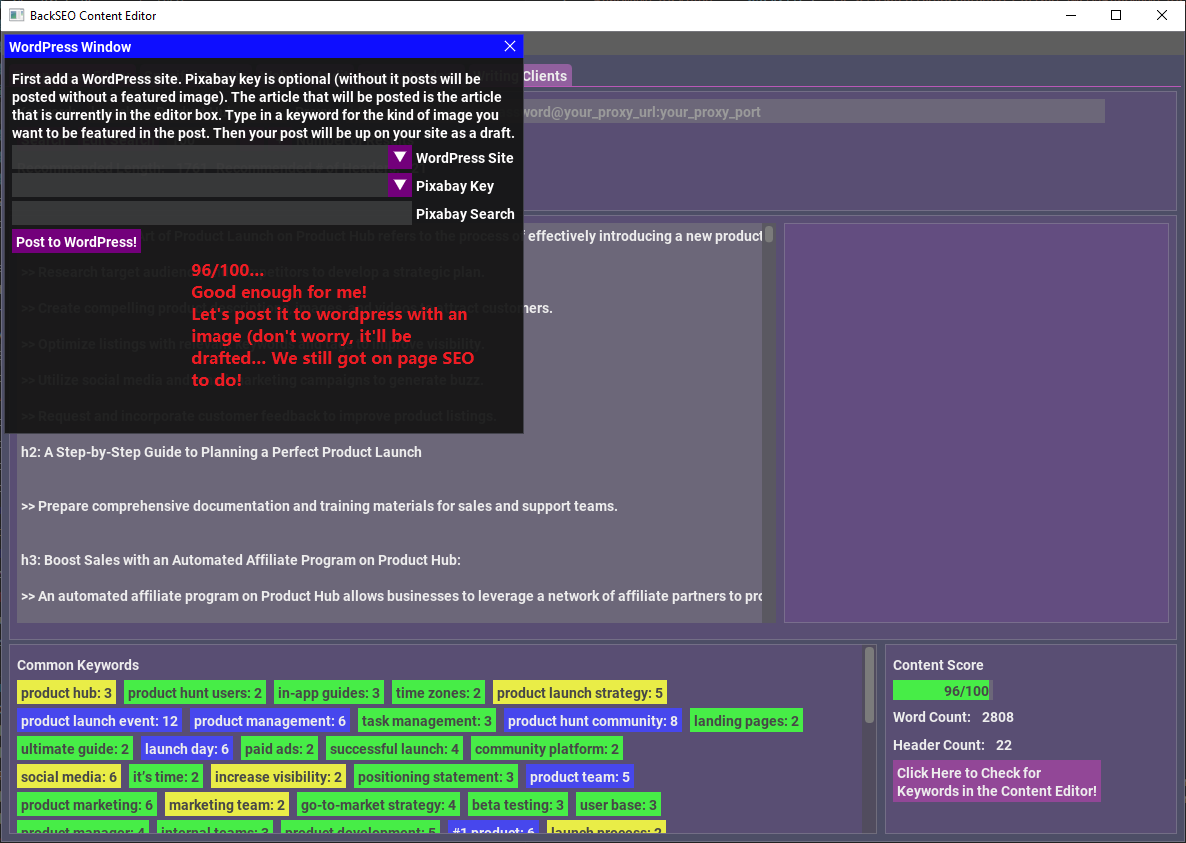
Task: Click the 'product hub: 3' keyword tag
Action: [67, 693]
